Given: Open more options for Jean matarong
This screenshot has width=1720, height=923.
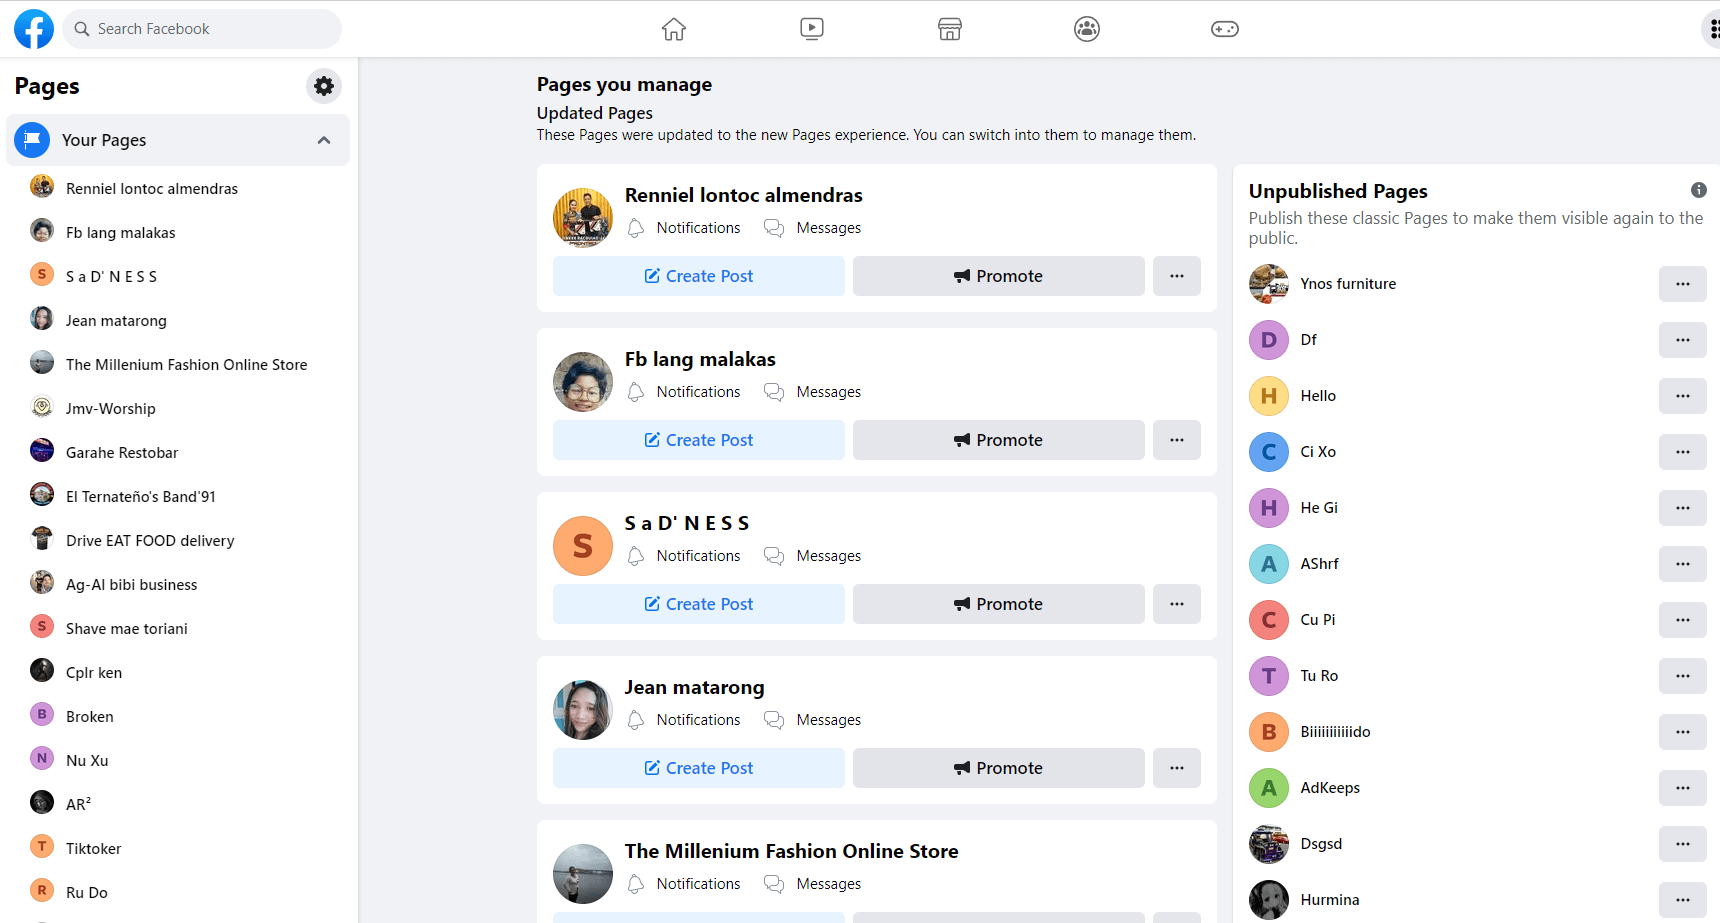Looking at the screenshot, I should pos(1177,768).
